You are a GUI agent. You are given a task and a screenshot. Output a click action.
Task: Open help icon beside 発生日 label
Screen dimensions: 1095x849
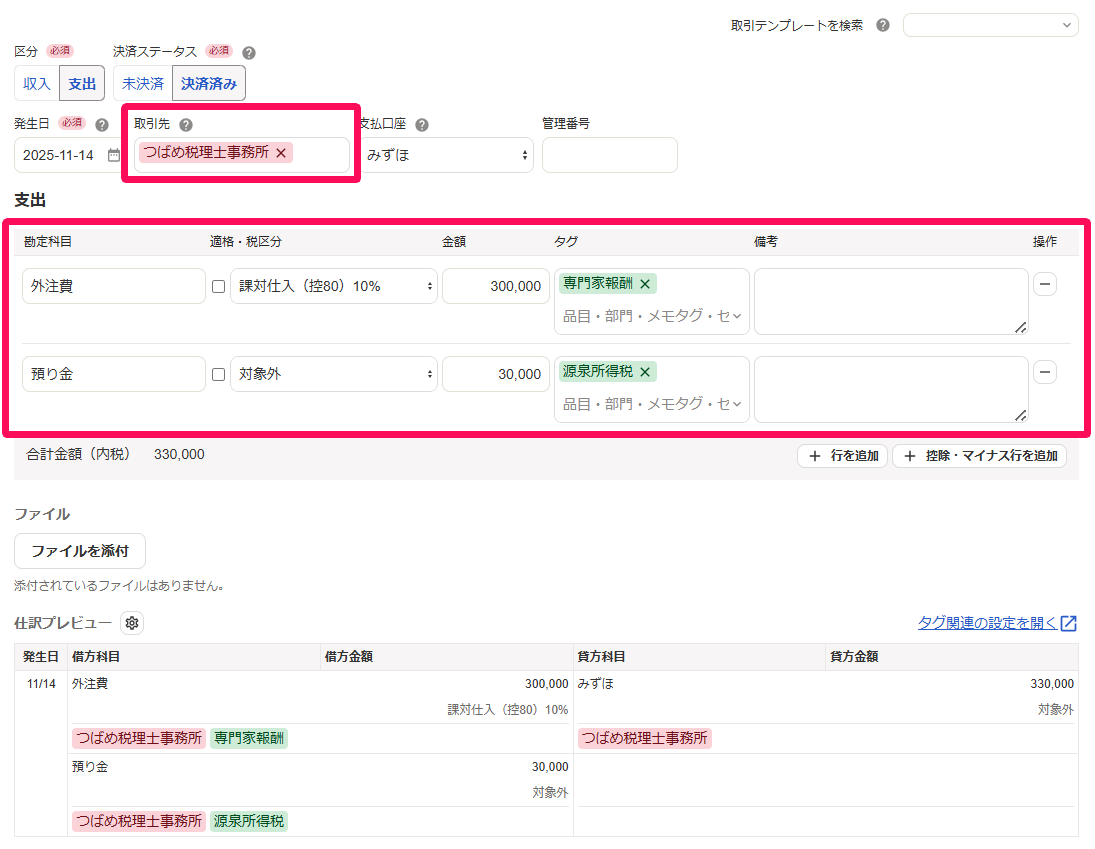point(102,125)
